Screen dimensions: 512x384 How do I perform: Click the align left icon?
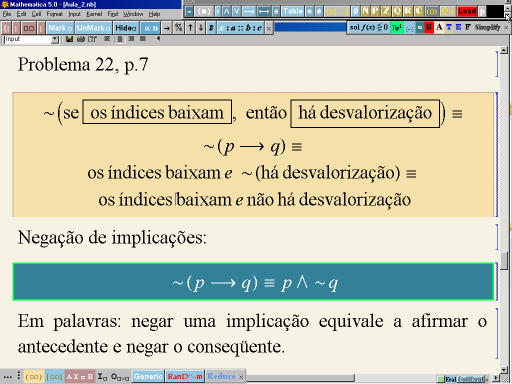pyautogui.click(x=107, y=39)
